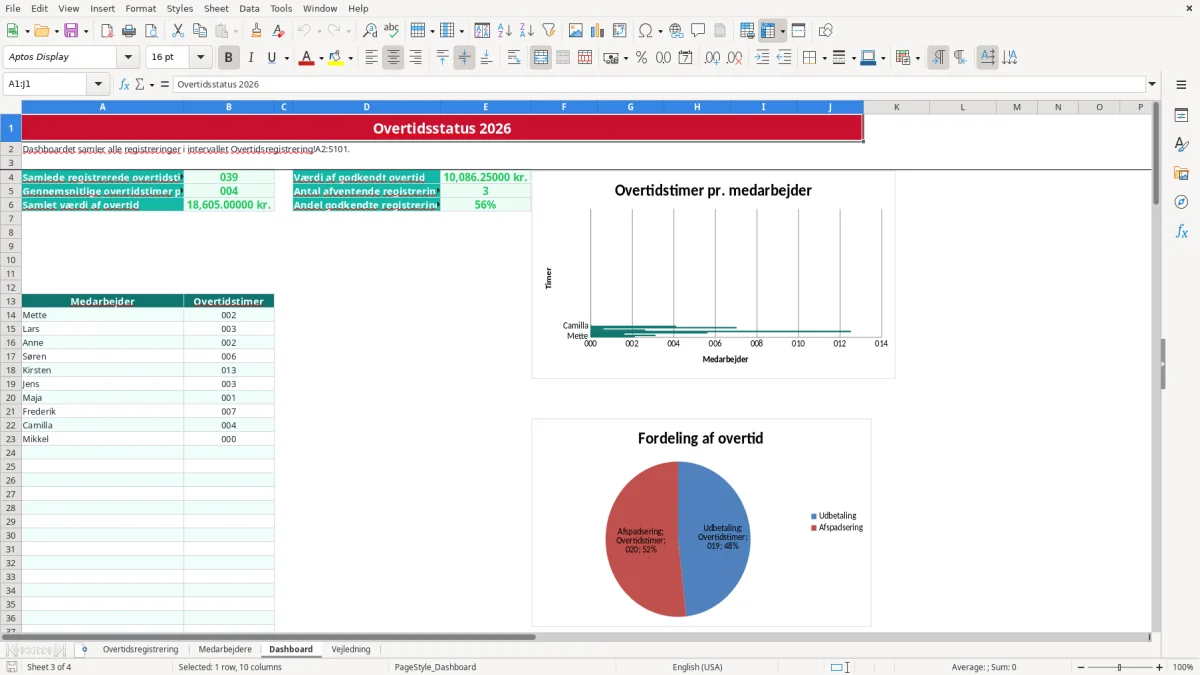Click the Function Wizard fx icon
The height and width of the screenshot is (675, 1200).
coord(124,84)
